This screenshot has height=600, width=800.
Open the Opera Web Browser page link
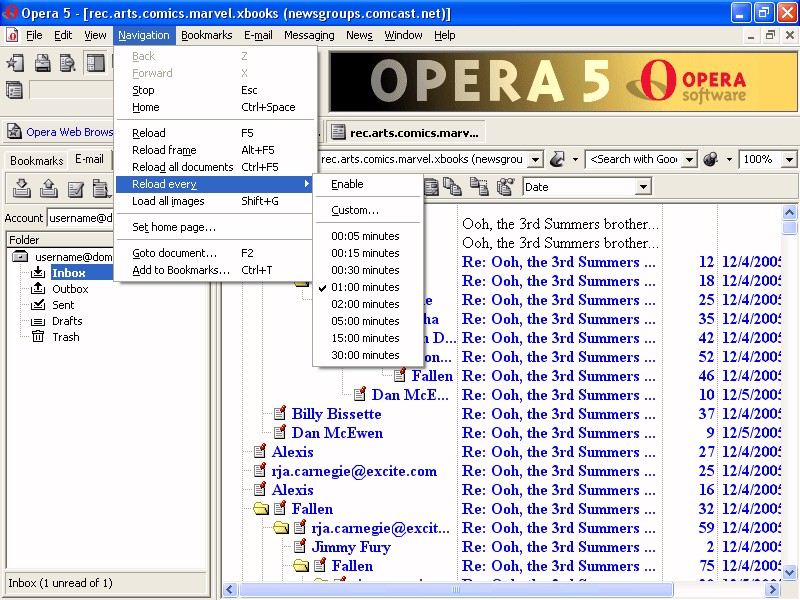(69, 132)
